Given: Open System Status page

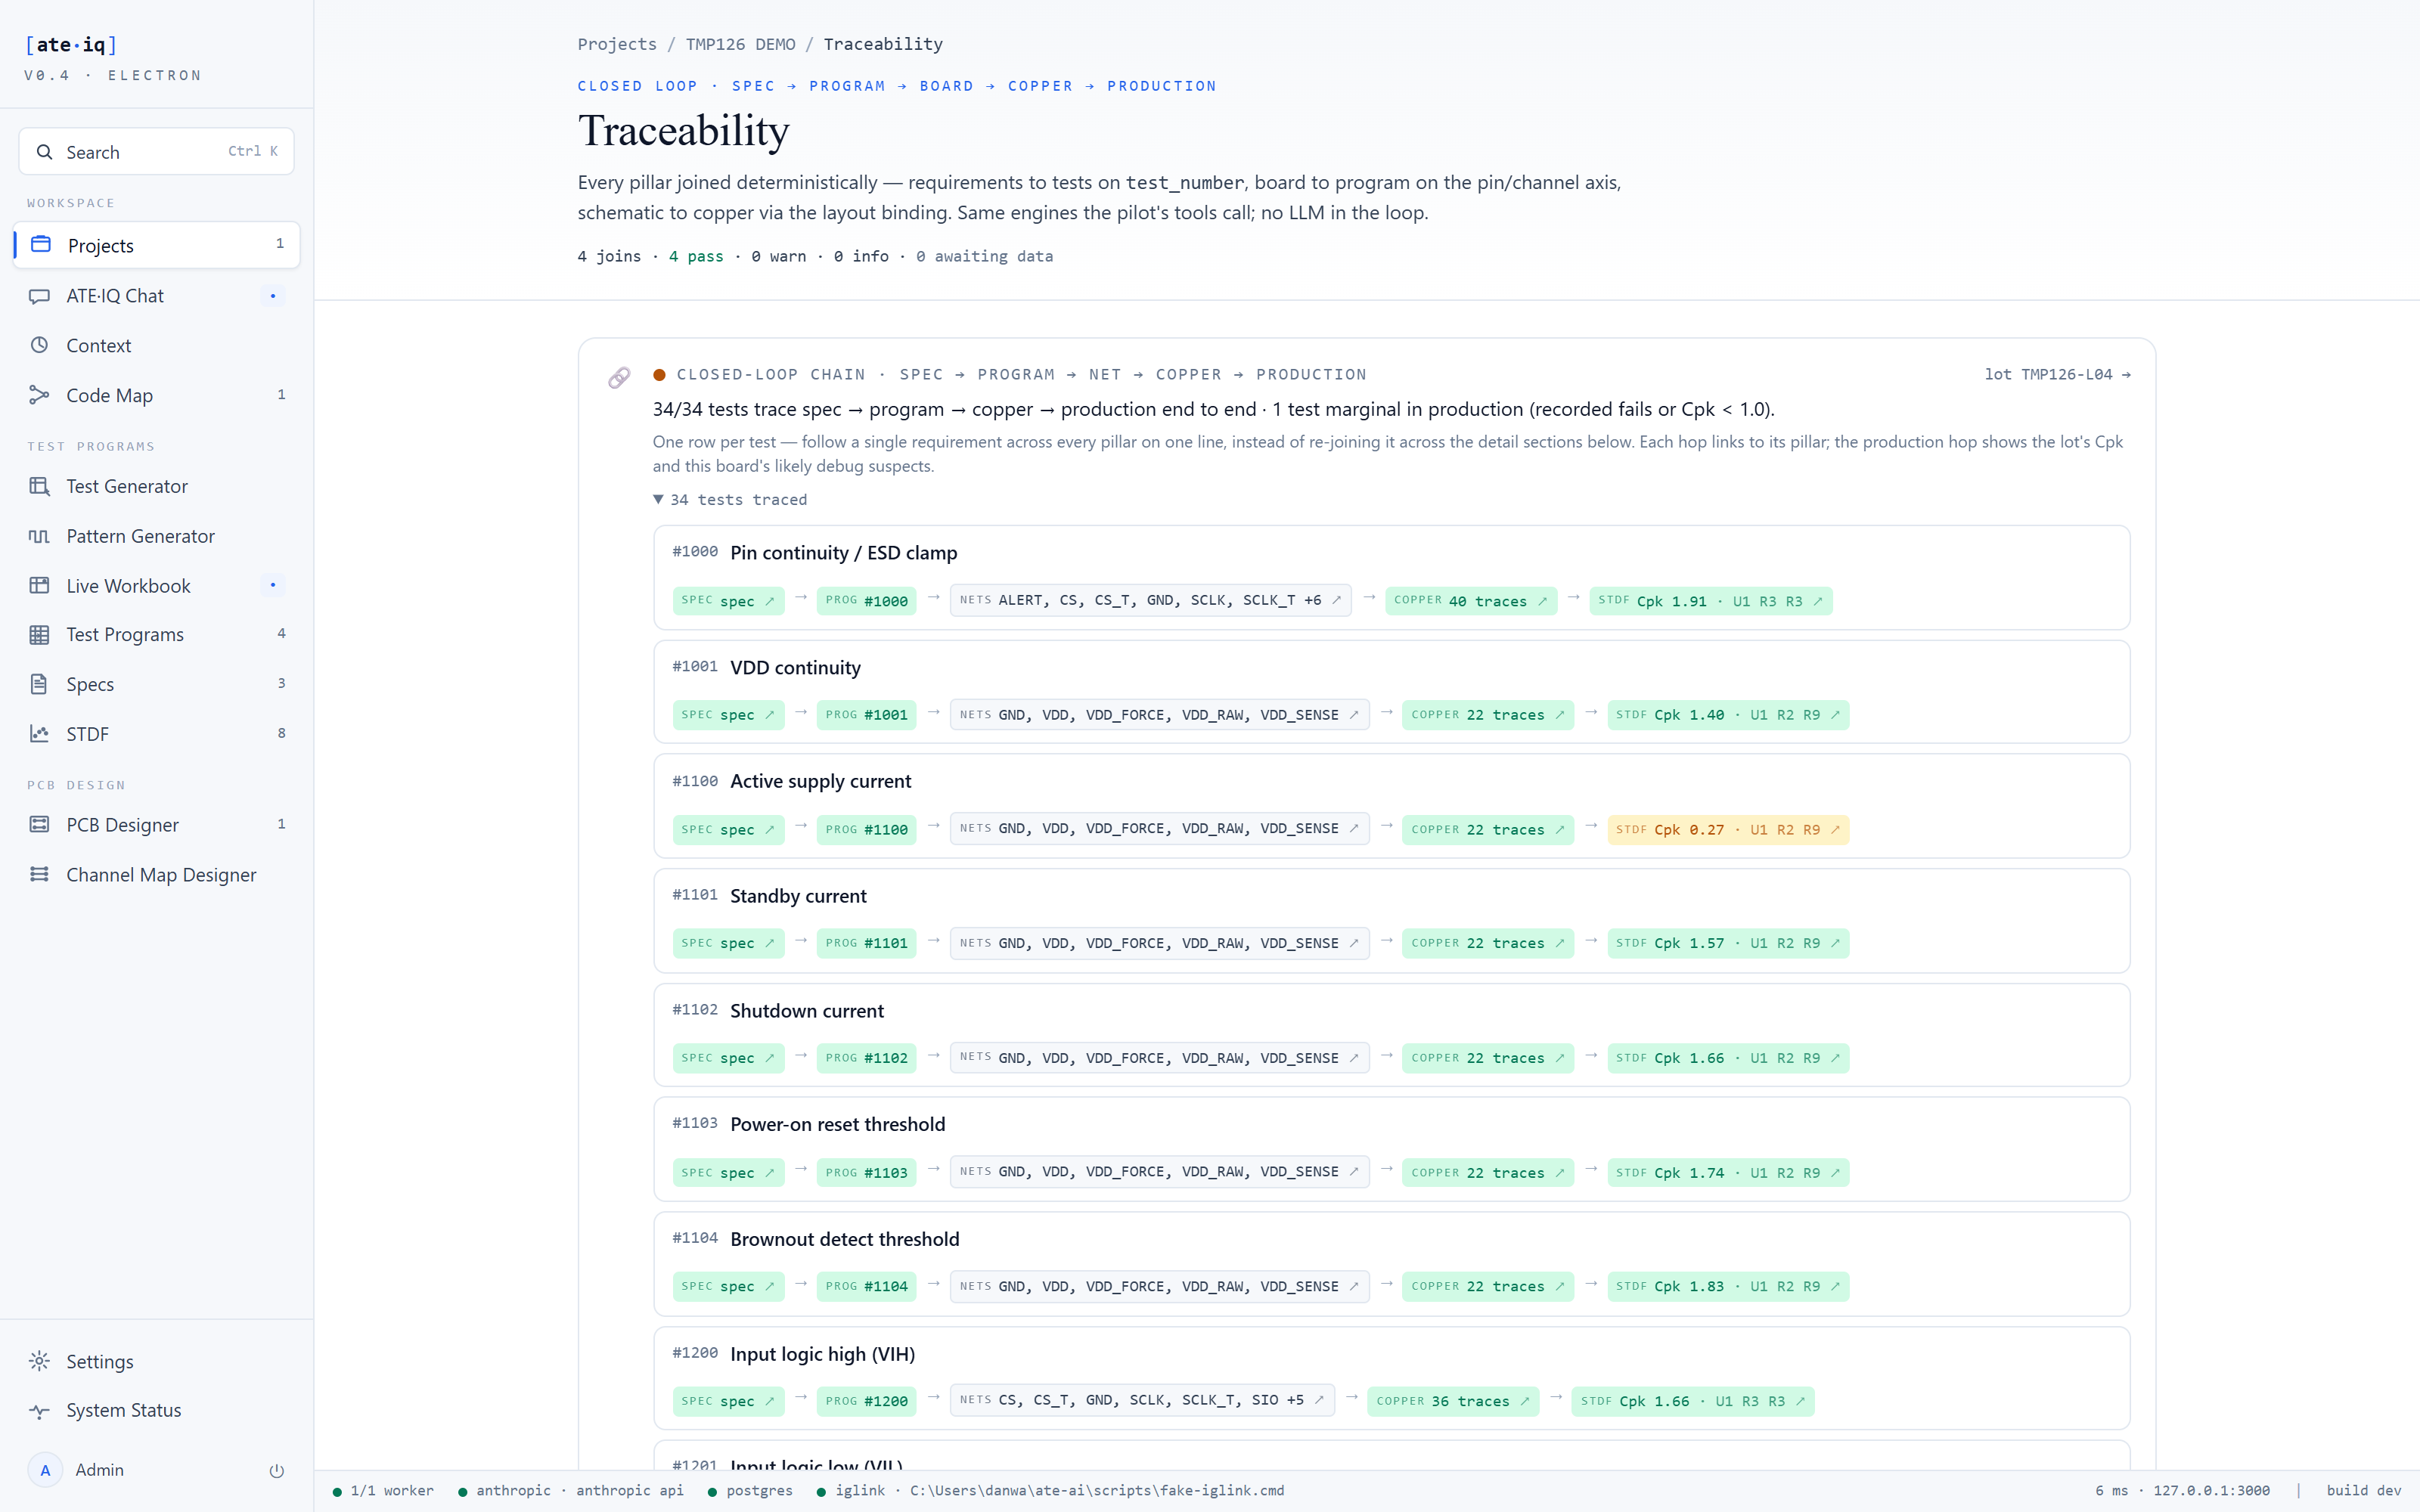Looking at the screenshot, I should (x=157, y=1411).
